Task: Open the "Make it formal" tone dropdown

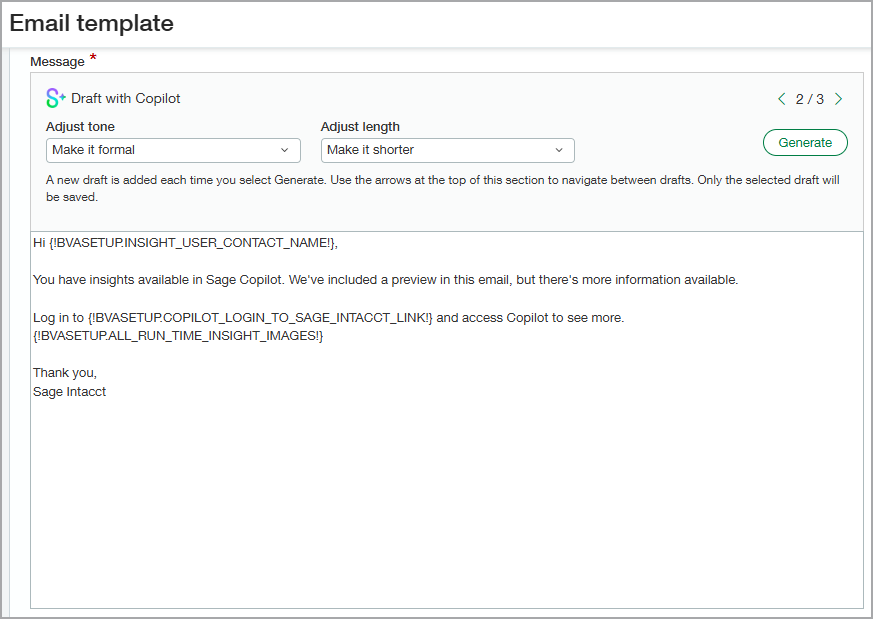Action: 173,150
